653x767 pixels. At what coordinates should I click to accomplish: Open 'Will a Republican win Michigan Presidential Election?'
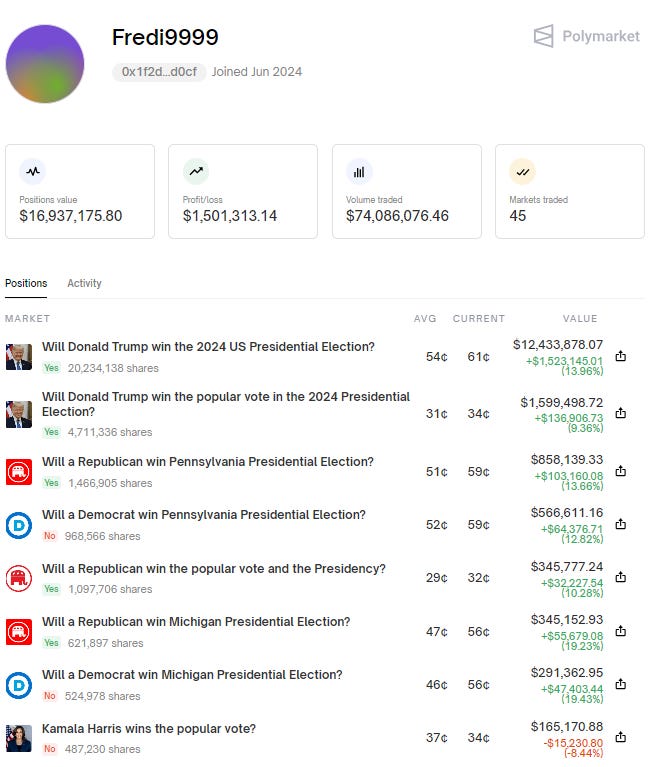196,621
